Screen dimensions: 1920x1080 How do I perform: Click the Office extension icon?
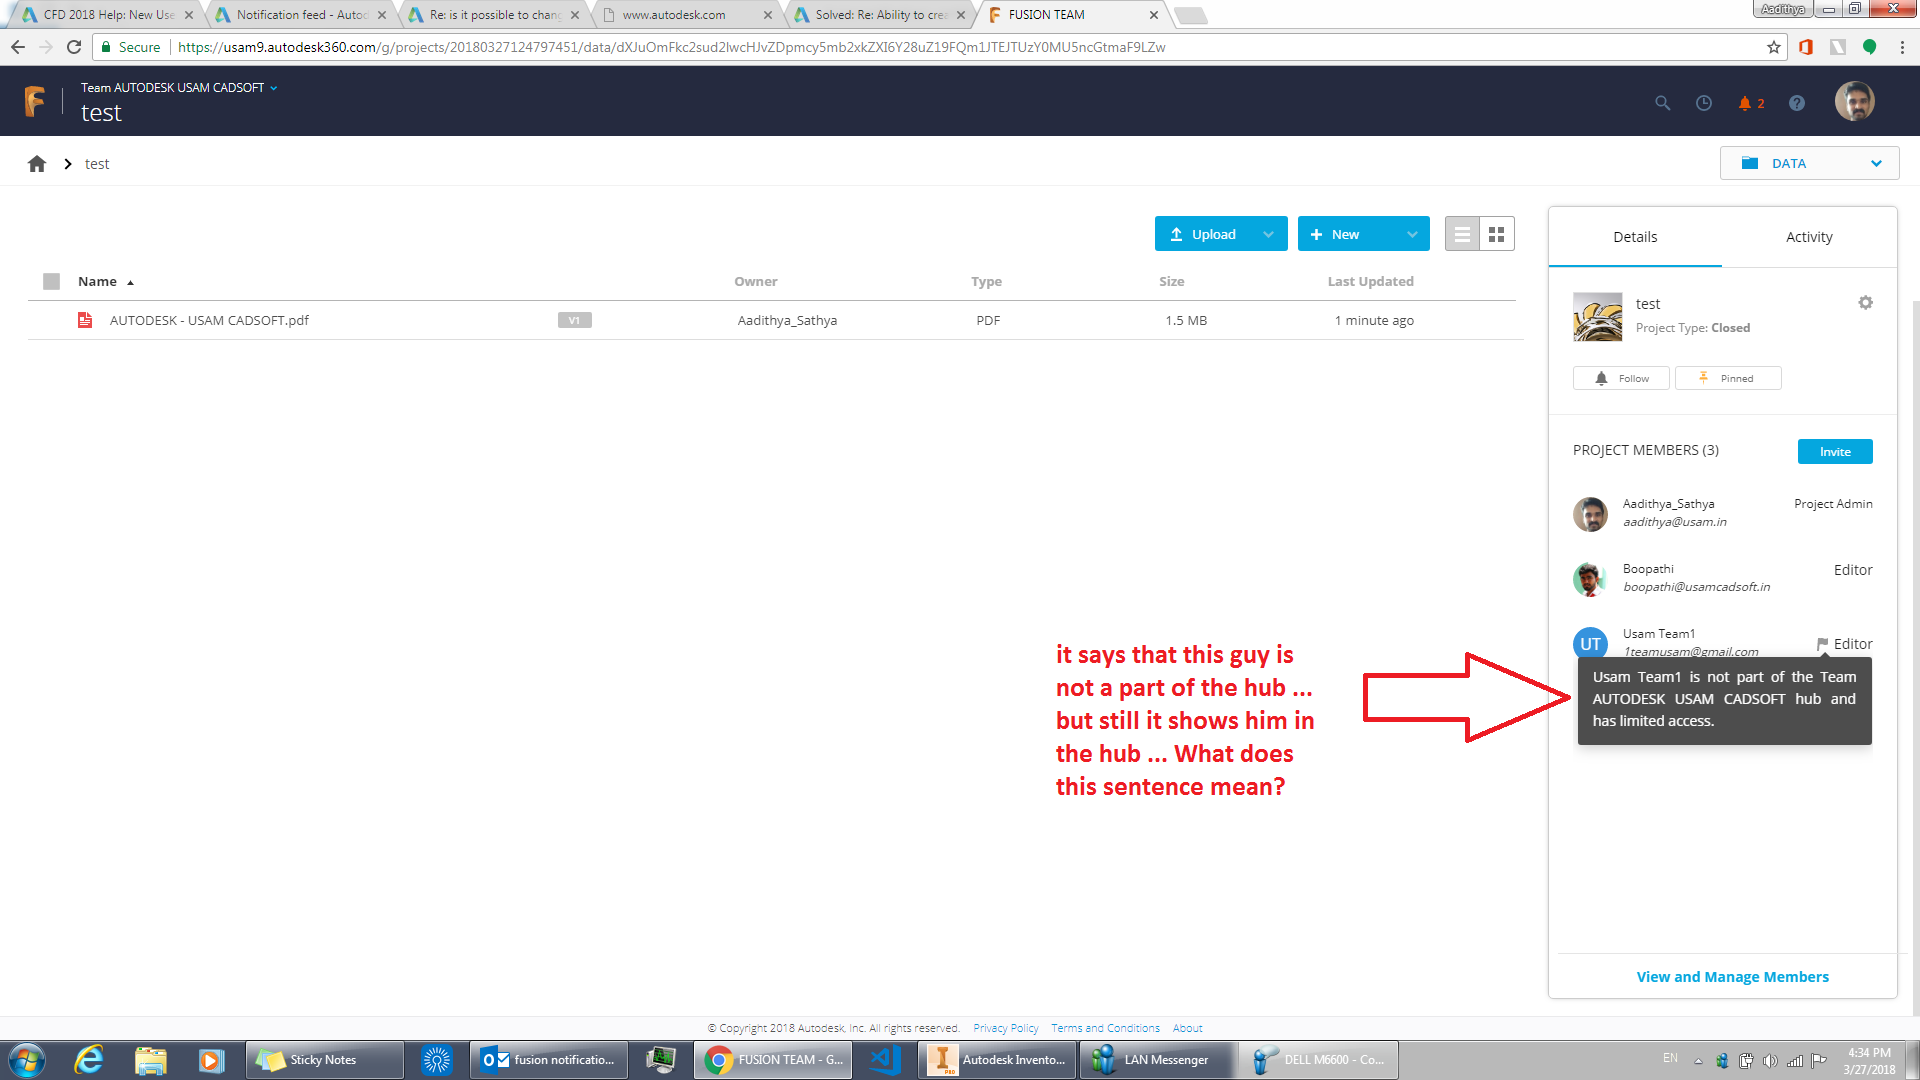(1806, 47)
